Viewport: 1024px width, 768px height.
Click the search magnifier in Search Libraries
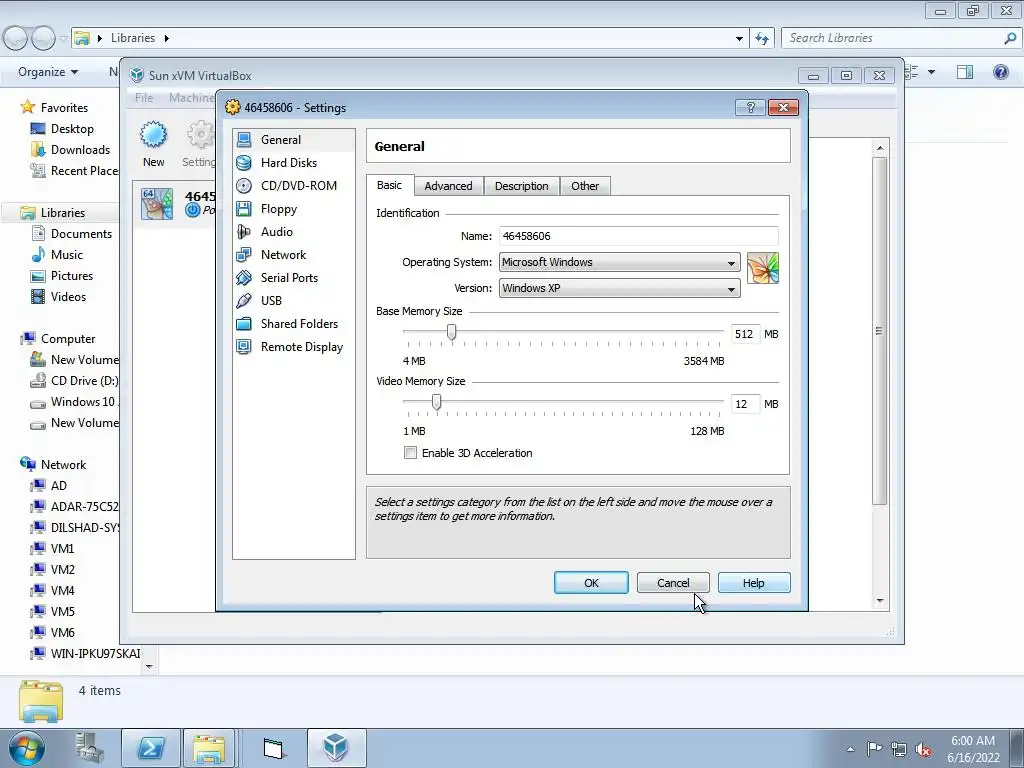coord(1010,38)
